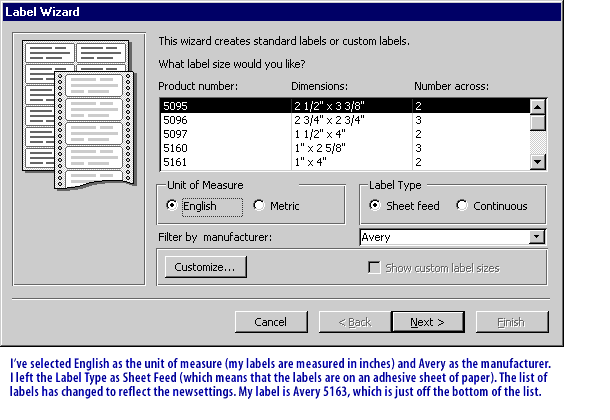
Task: Select product number 5096 row
Action: (x=345, y=120)
